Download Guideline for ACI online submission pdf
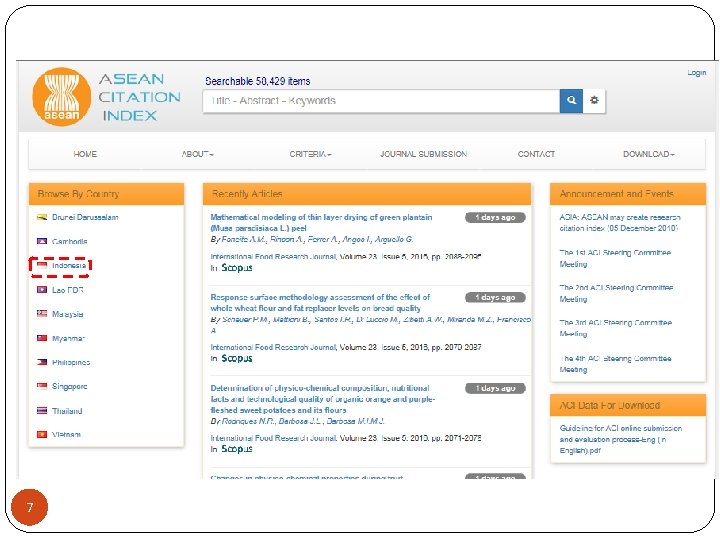The image size is (720, 540). [x=620, y=439]
